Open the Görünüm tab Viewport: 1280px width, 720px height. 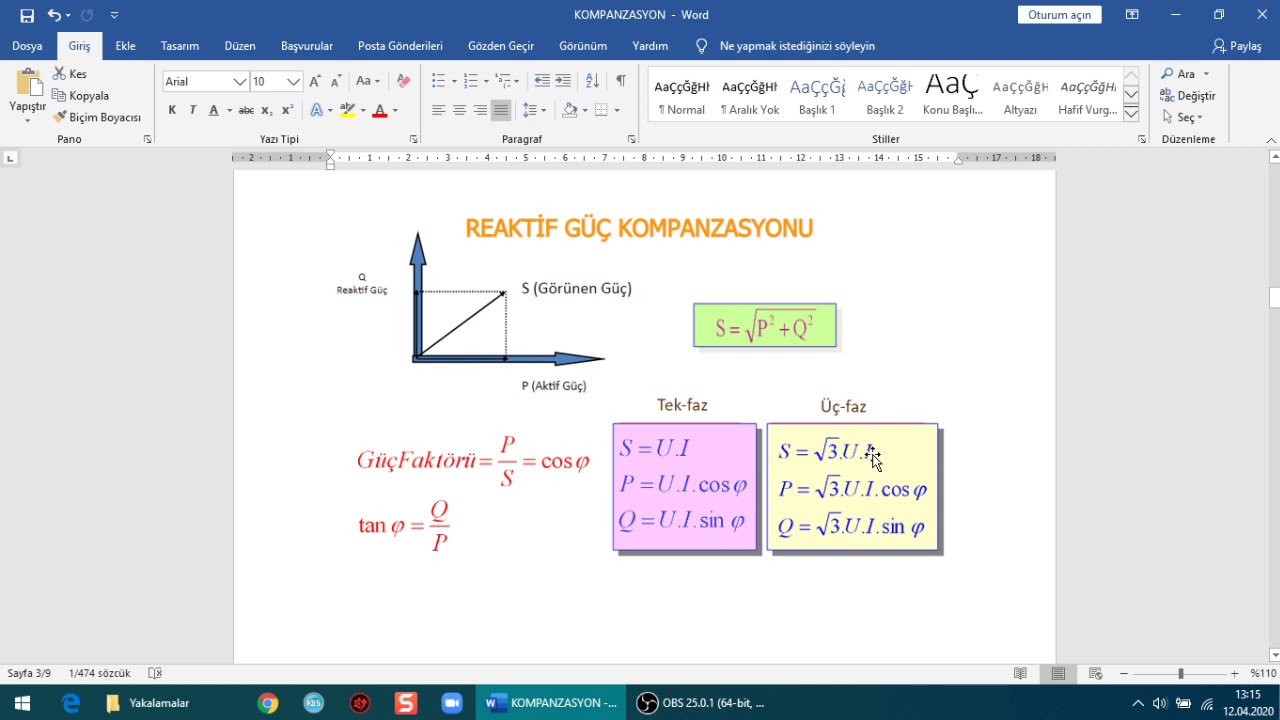pos(583,46)
